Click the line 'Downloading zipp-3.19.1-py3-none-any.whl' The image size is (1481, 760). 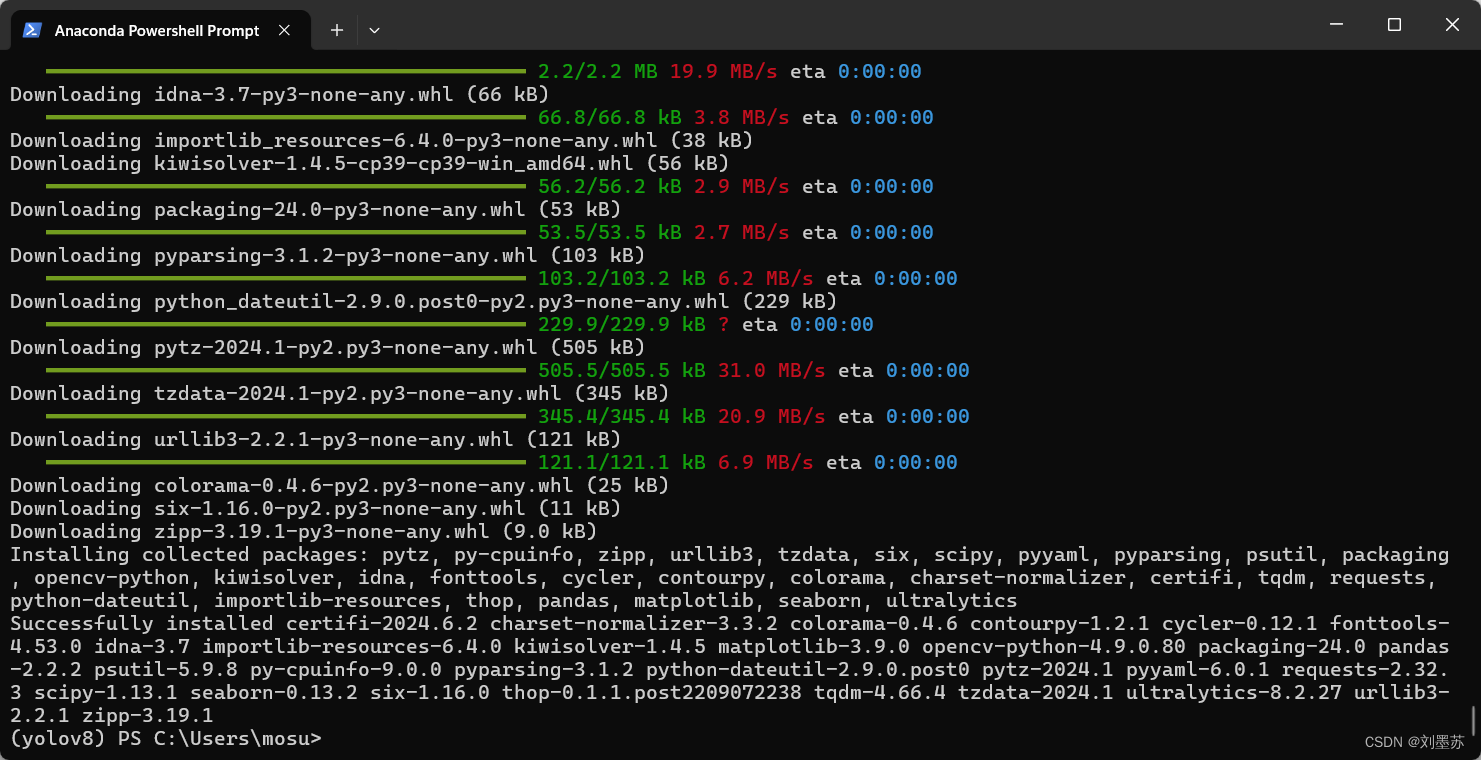[304, 532]
